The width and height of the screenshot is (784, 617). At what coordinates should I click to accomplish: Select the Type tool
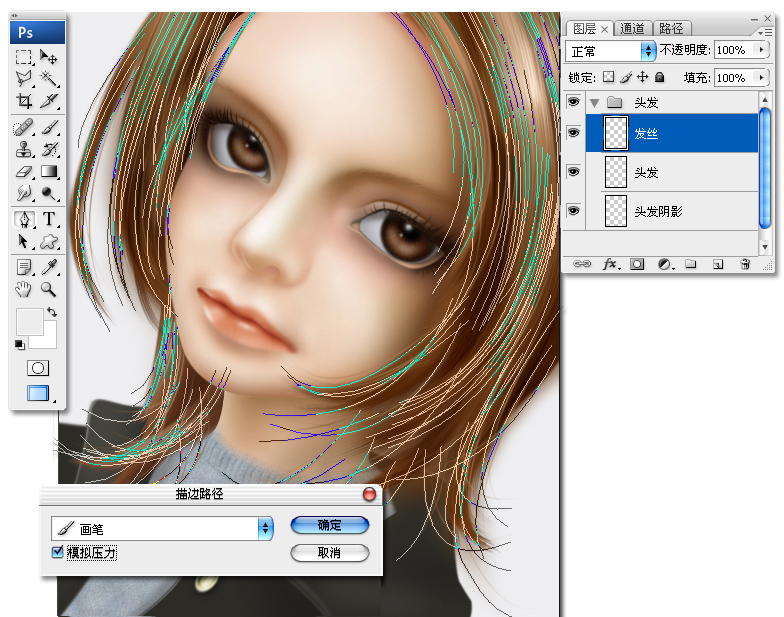pos(49,219)
